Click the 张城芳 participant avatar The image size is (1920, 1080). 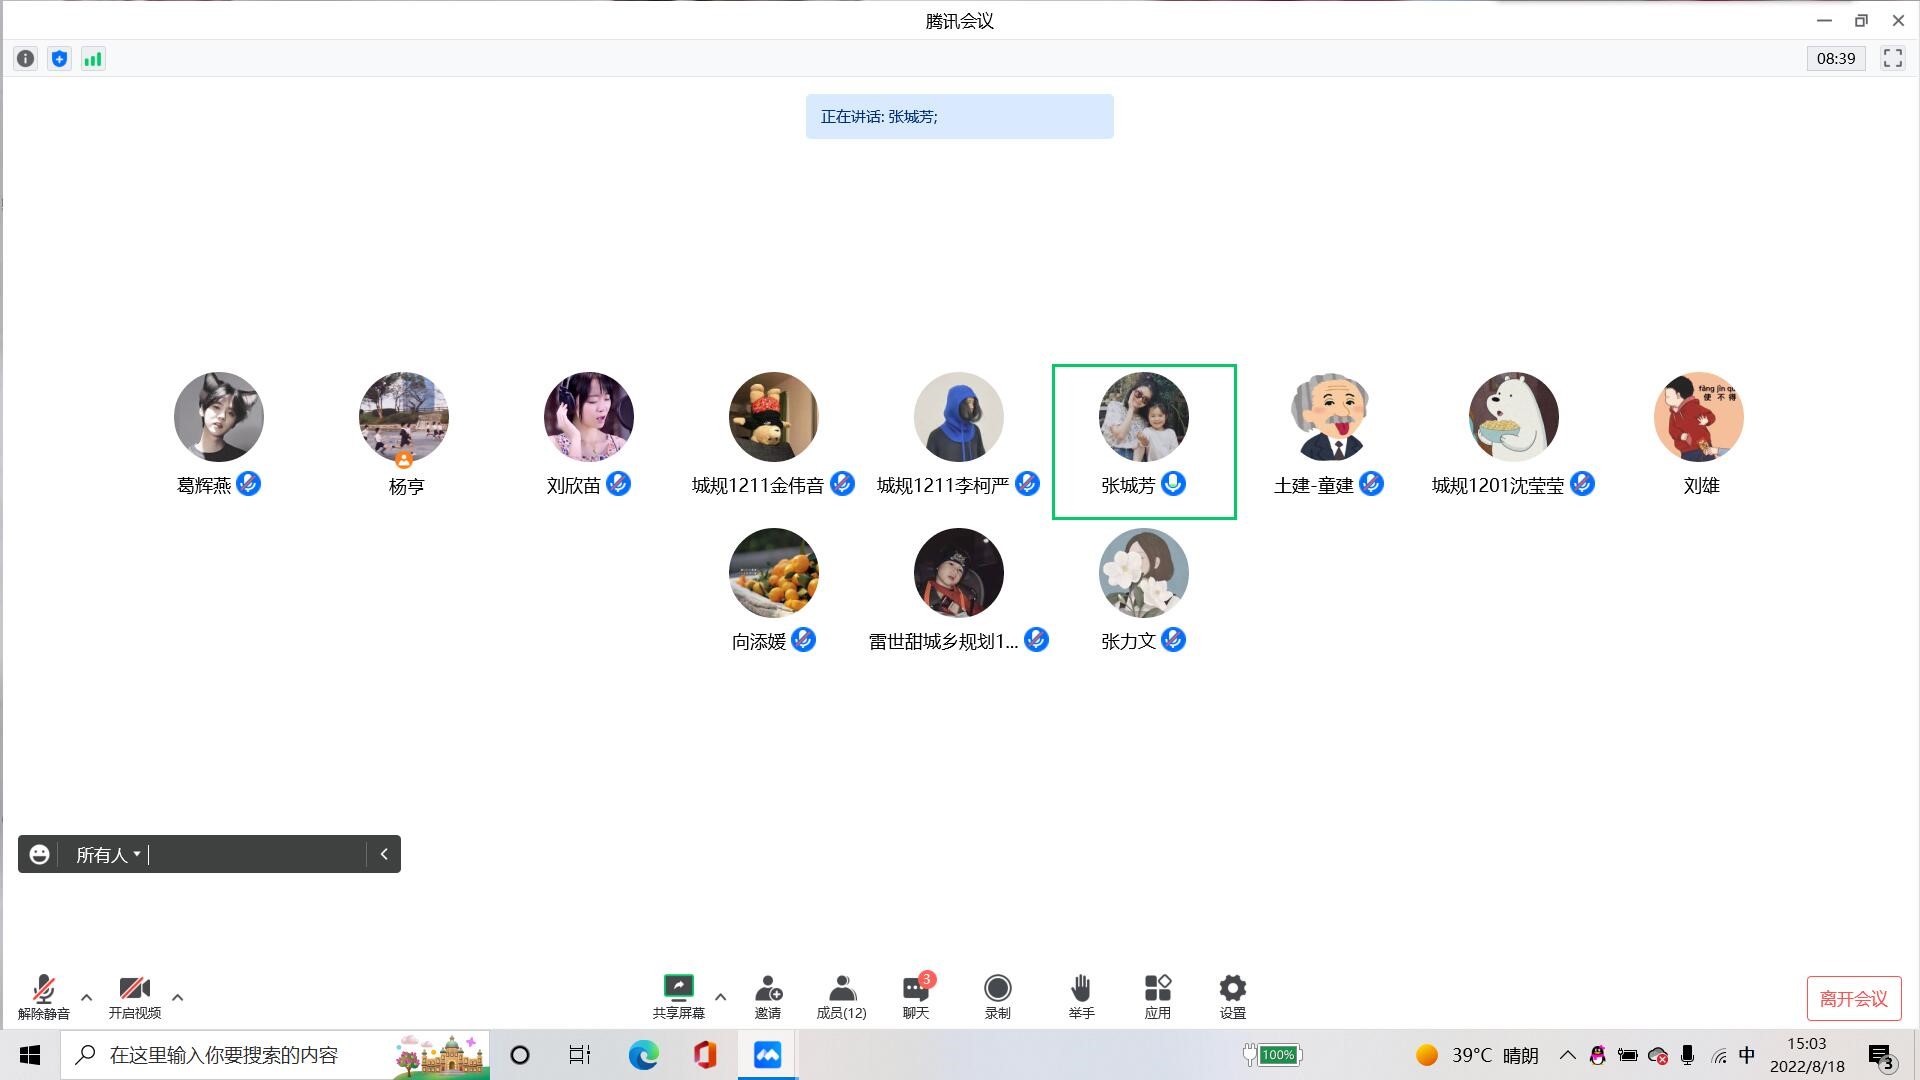click(x=1143, y=417)
